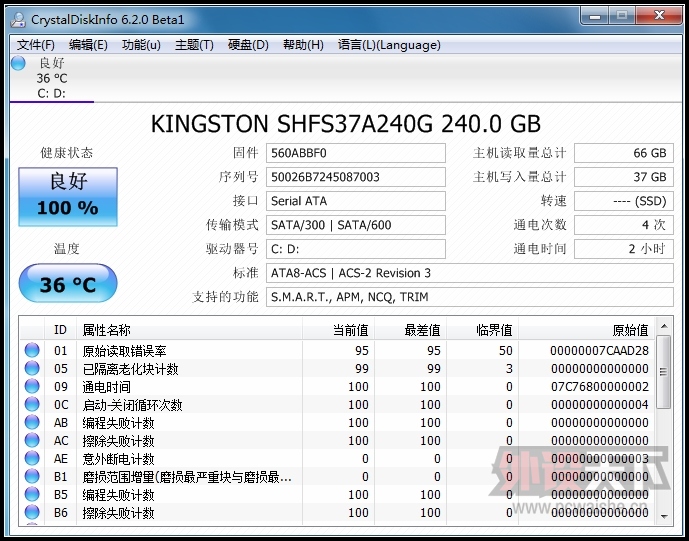Click the 最差值 column header
The height and width of the screenshot is (541, 689).
(410, 329)
